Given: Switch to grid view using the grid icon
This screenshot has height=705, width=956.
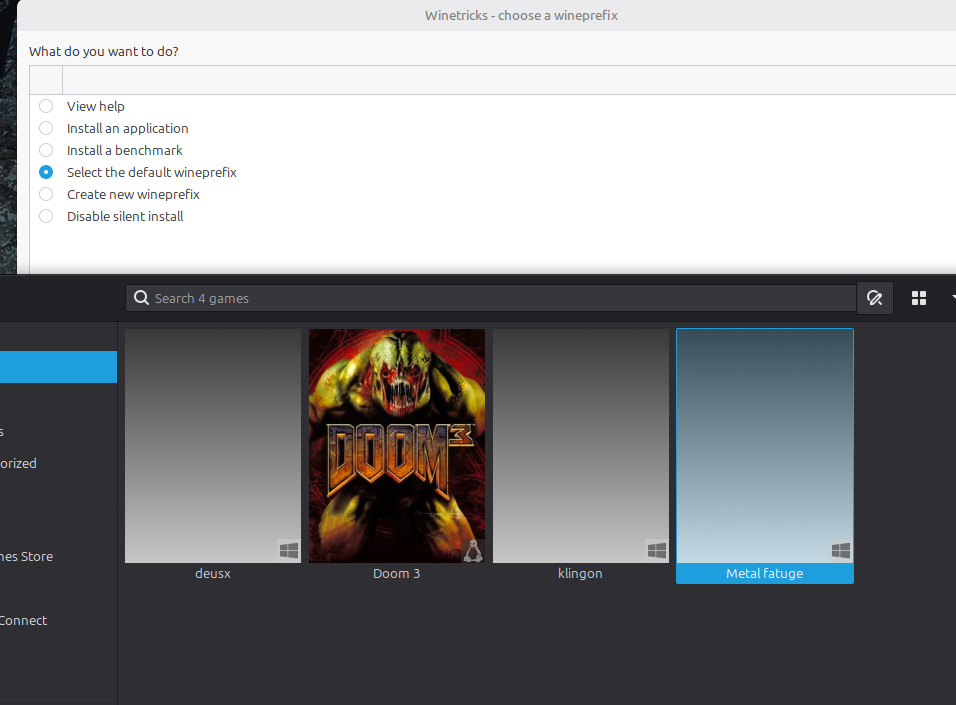Looking at the screenshot, I should click(919, 298).
